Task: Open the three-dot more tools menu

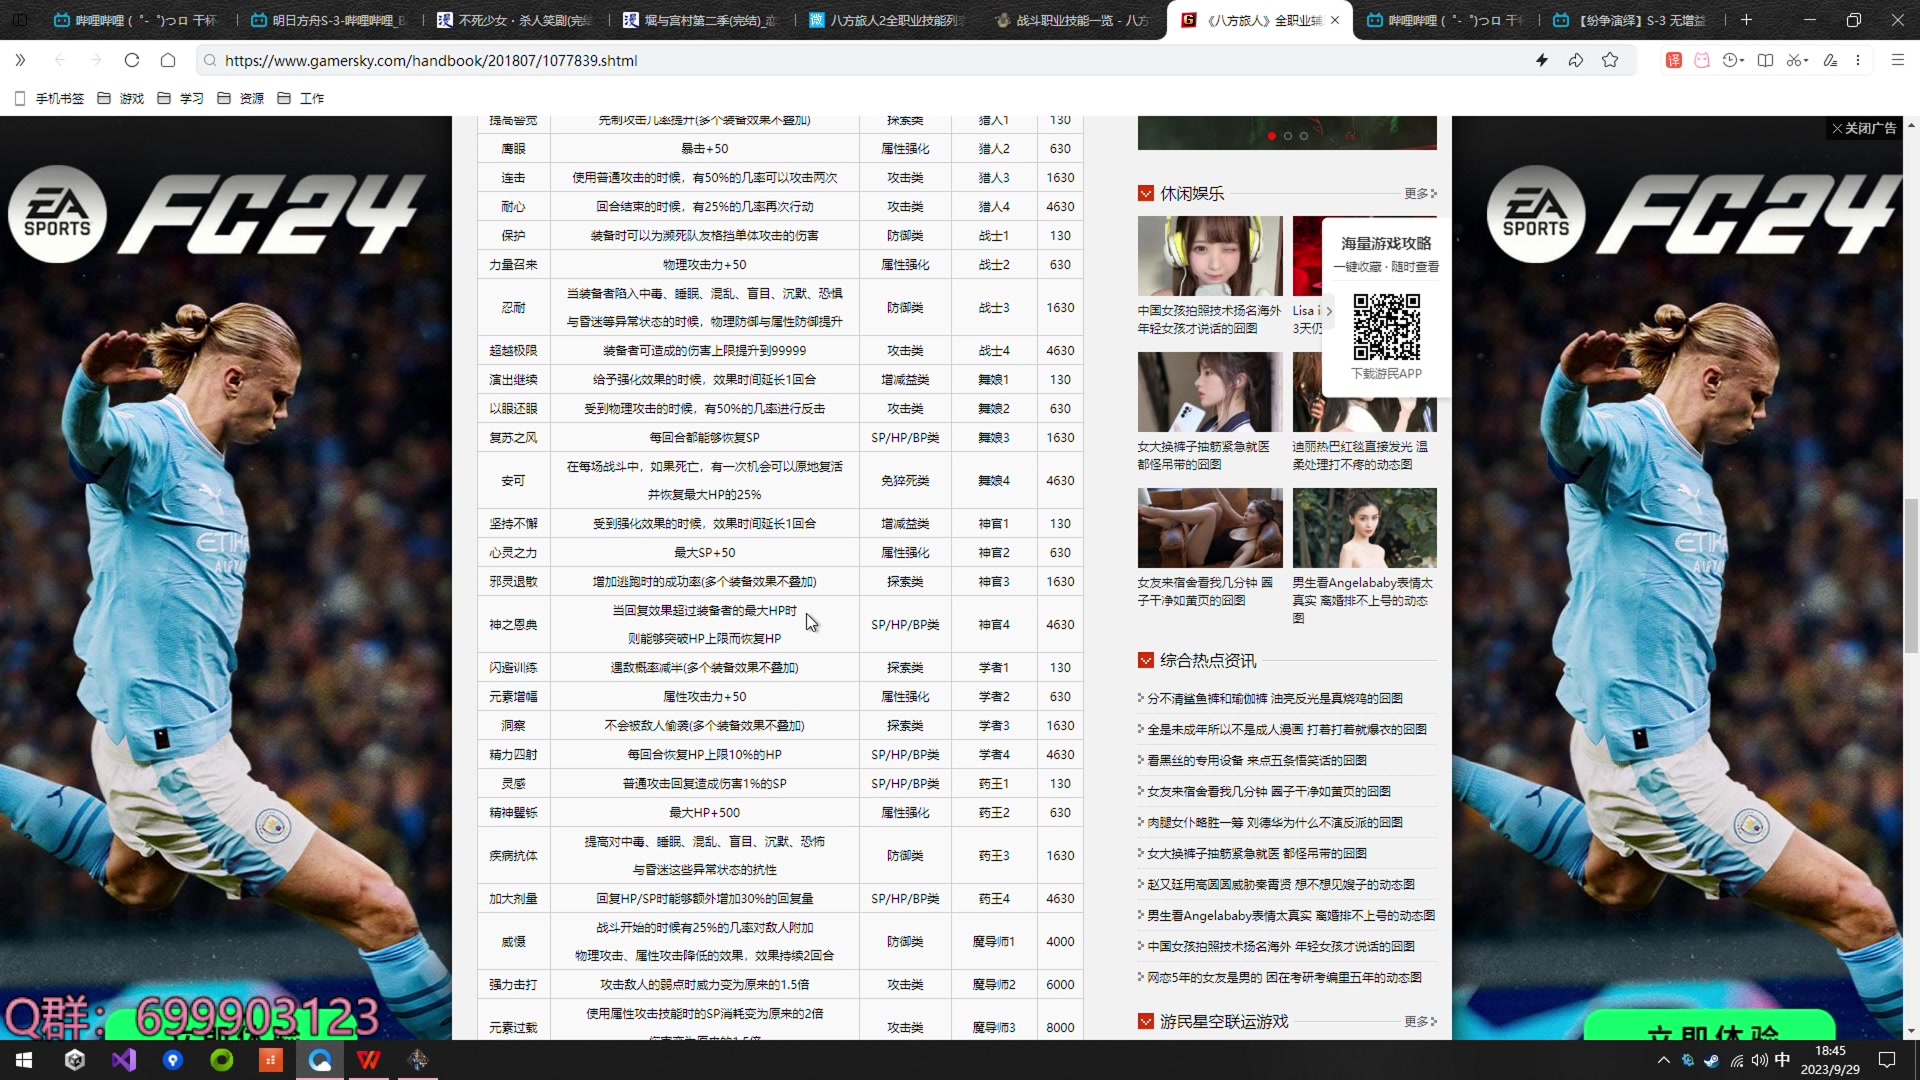Action: pos(1858,60)
